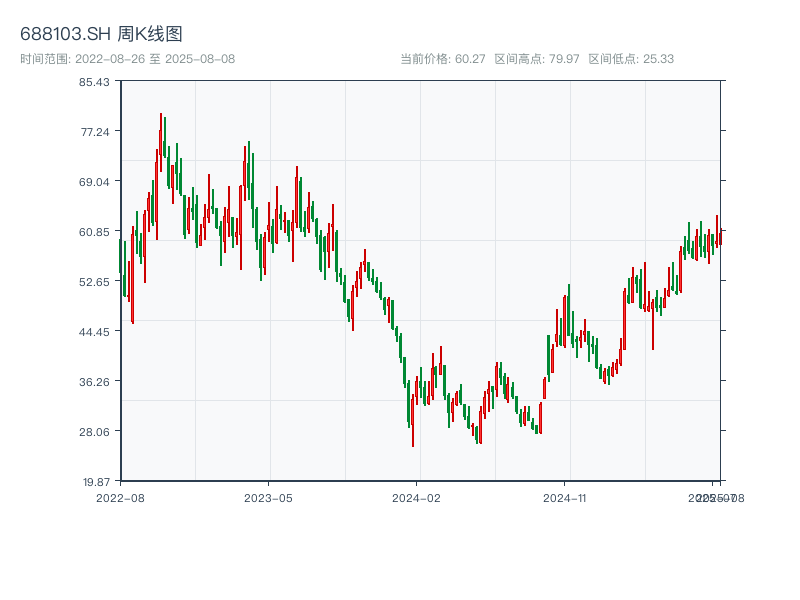Click the lowest candlestick near 2024-02
800x600 pixels.
click(x=412, y=420)
